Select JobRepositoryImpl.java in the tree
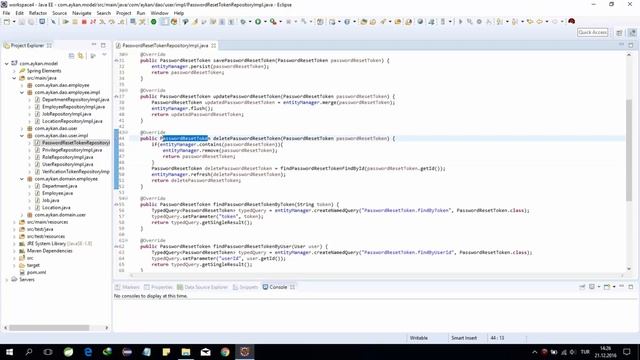 coord(67,114)
